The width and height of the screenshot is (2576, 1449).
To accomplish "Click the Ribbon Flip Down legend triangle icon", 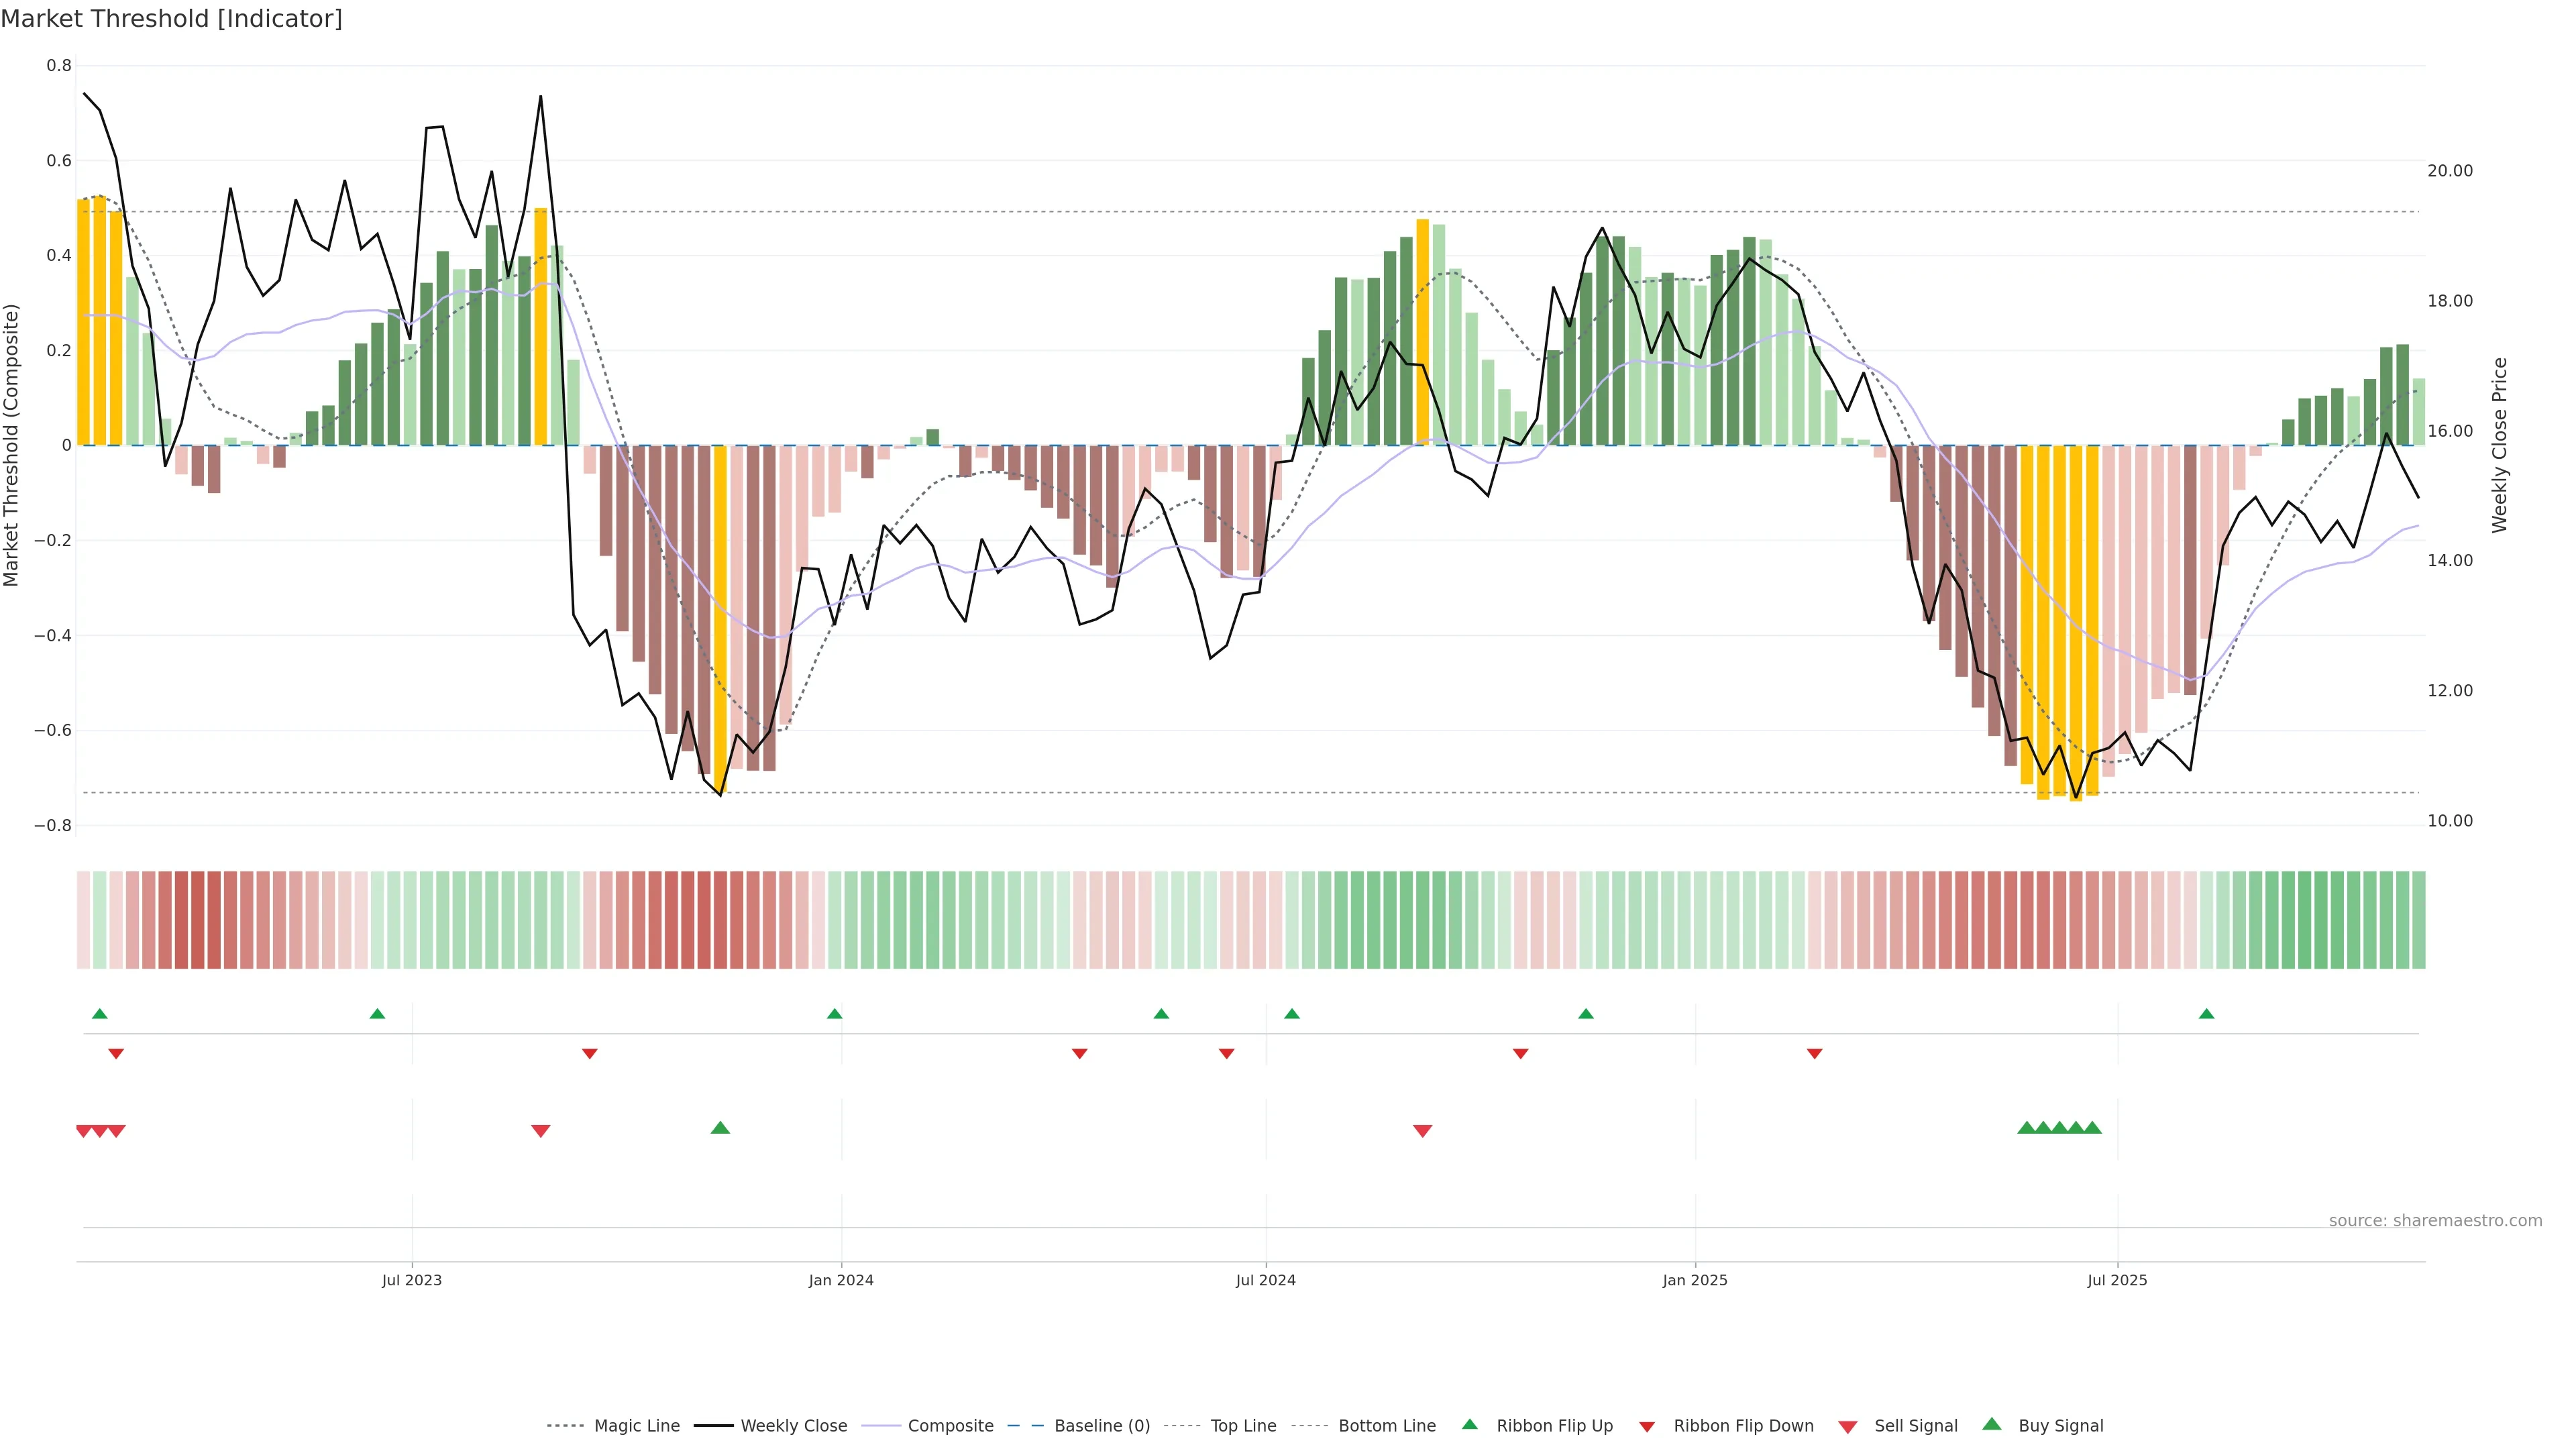I will click(1647, 1427).
